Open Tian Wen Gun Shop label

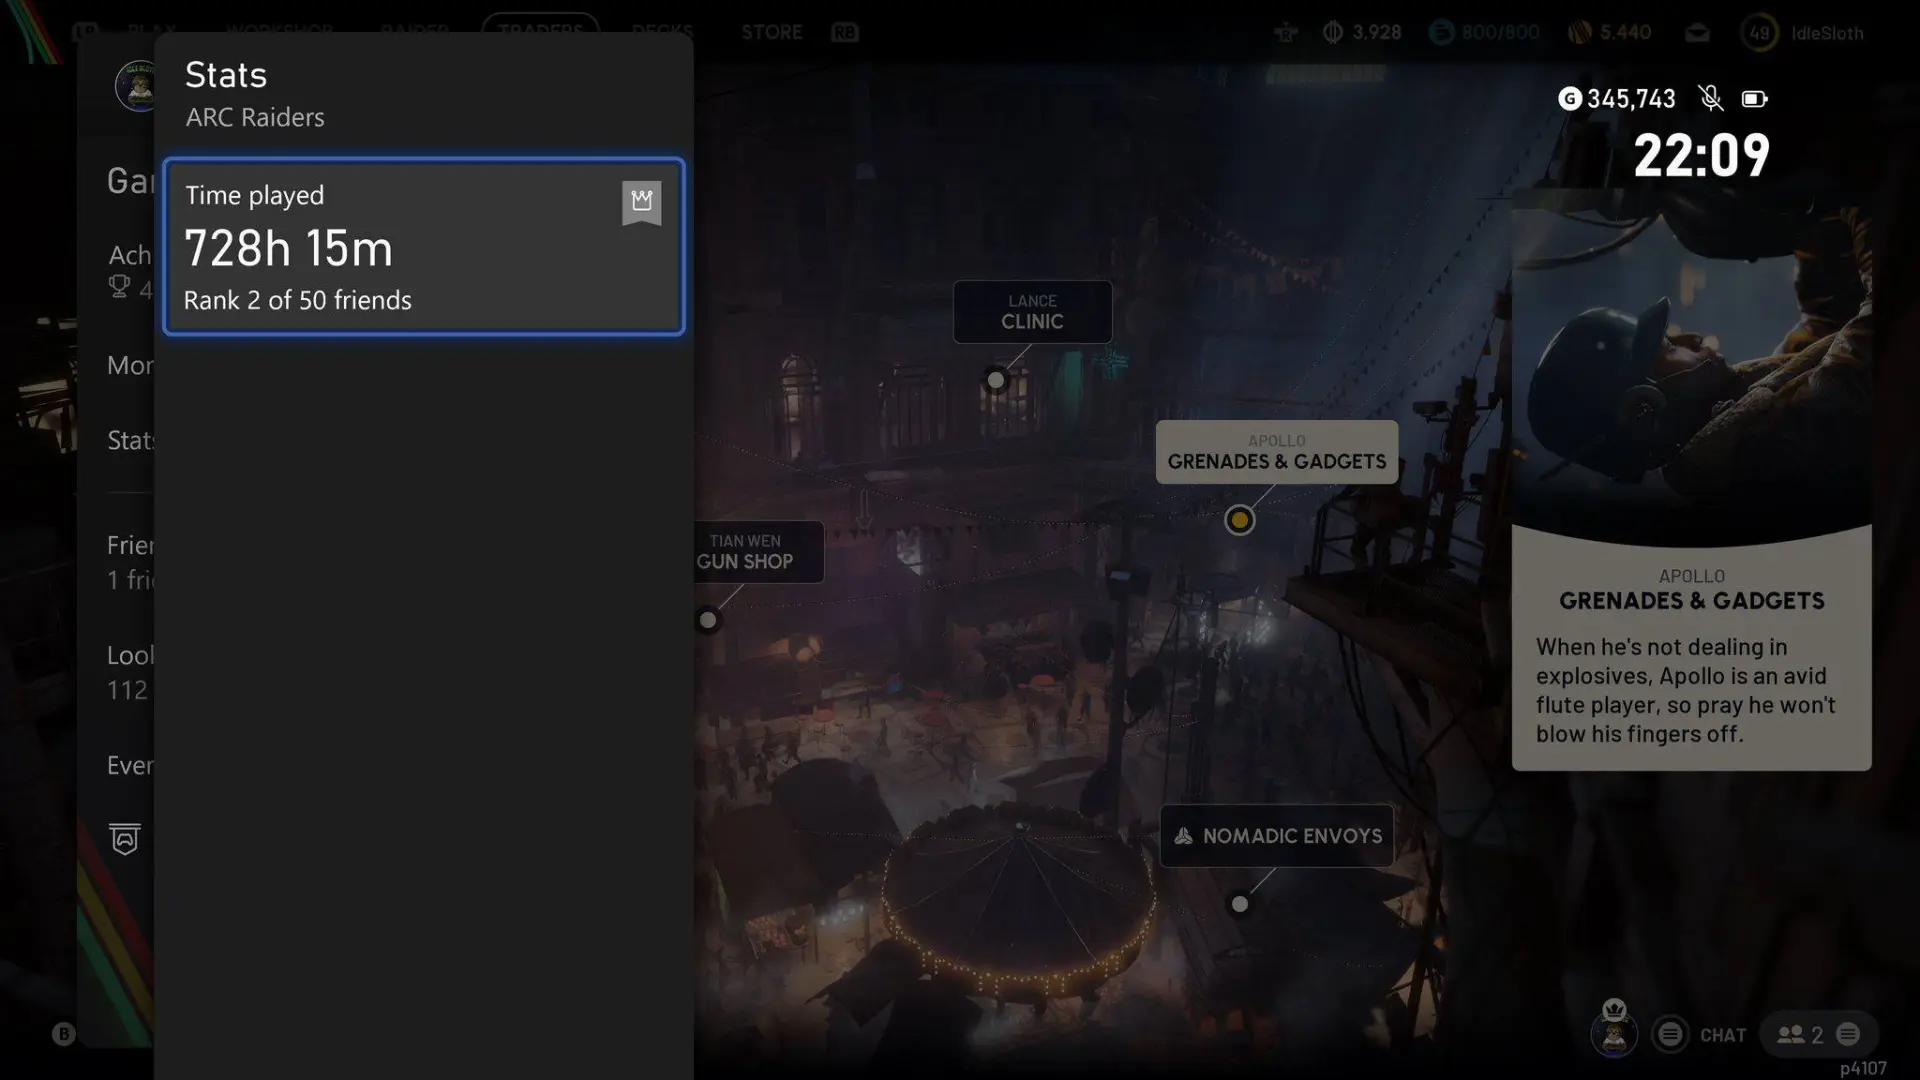click(x=758, y=552)
